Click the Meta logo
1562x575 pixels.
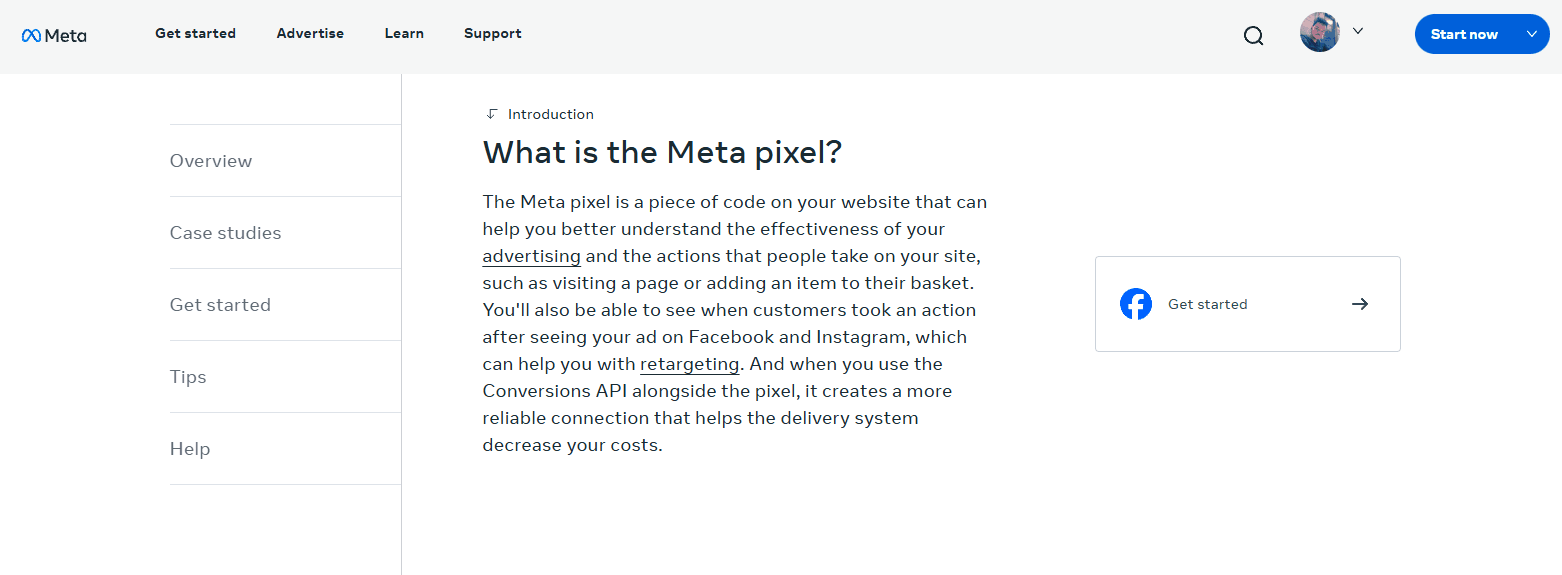click(54, 35)
